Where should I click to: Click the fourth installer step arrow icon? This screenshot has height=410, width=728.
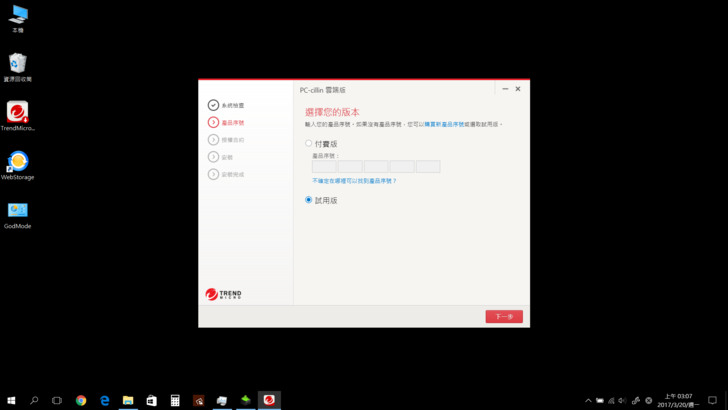click(x=213, y=157)
